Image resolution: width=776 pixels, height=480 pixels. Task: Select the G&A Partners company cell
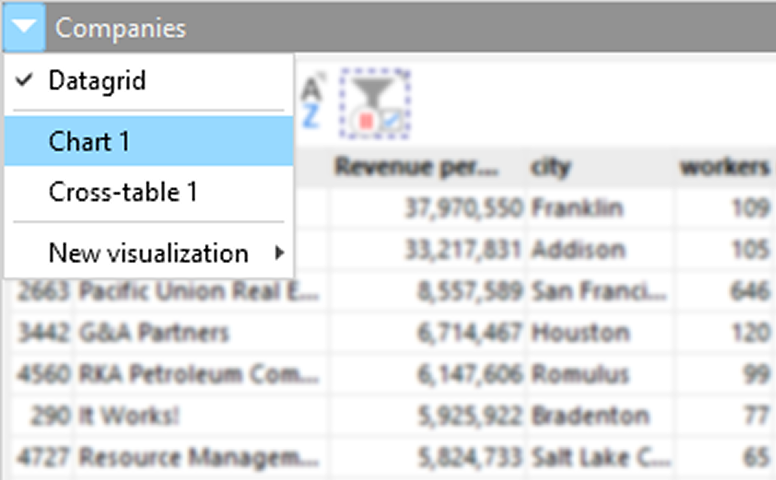[x=154, y=333]
